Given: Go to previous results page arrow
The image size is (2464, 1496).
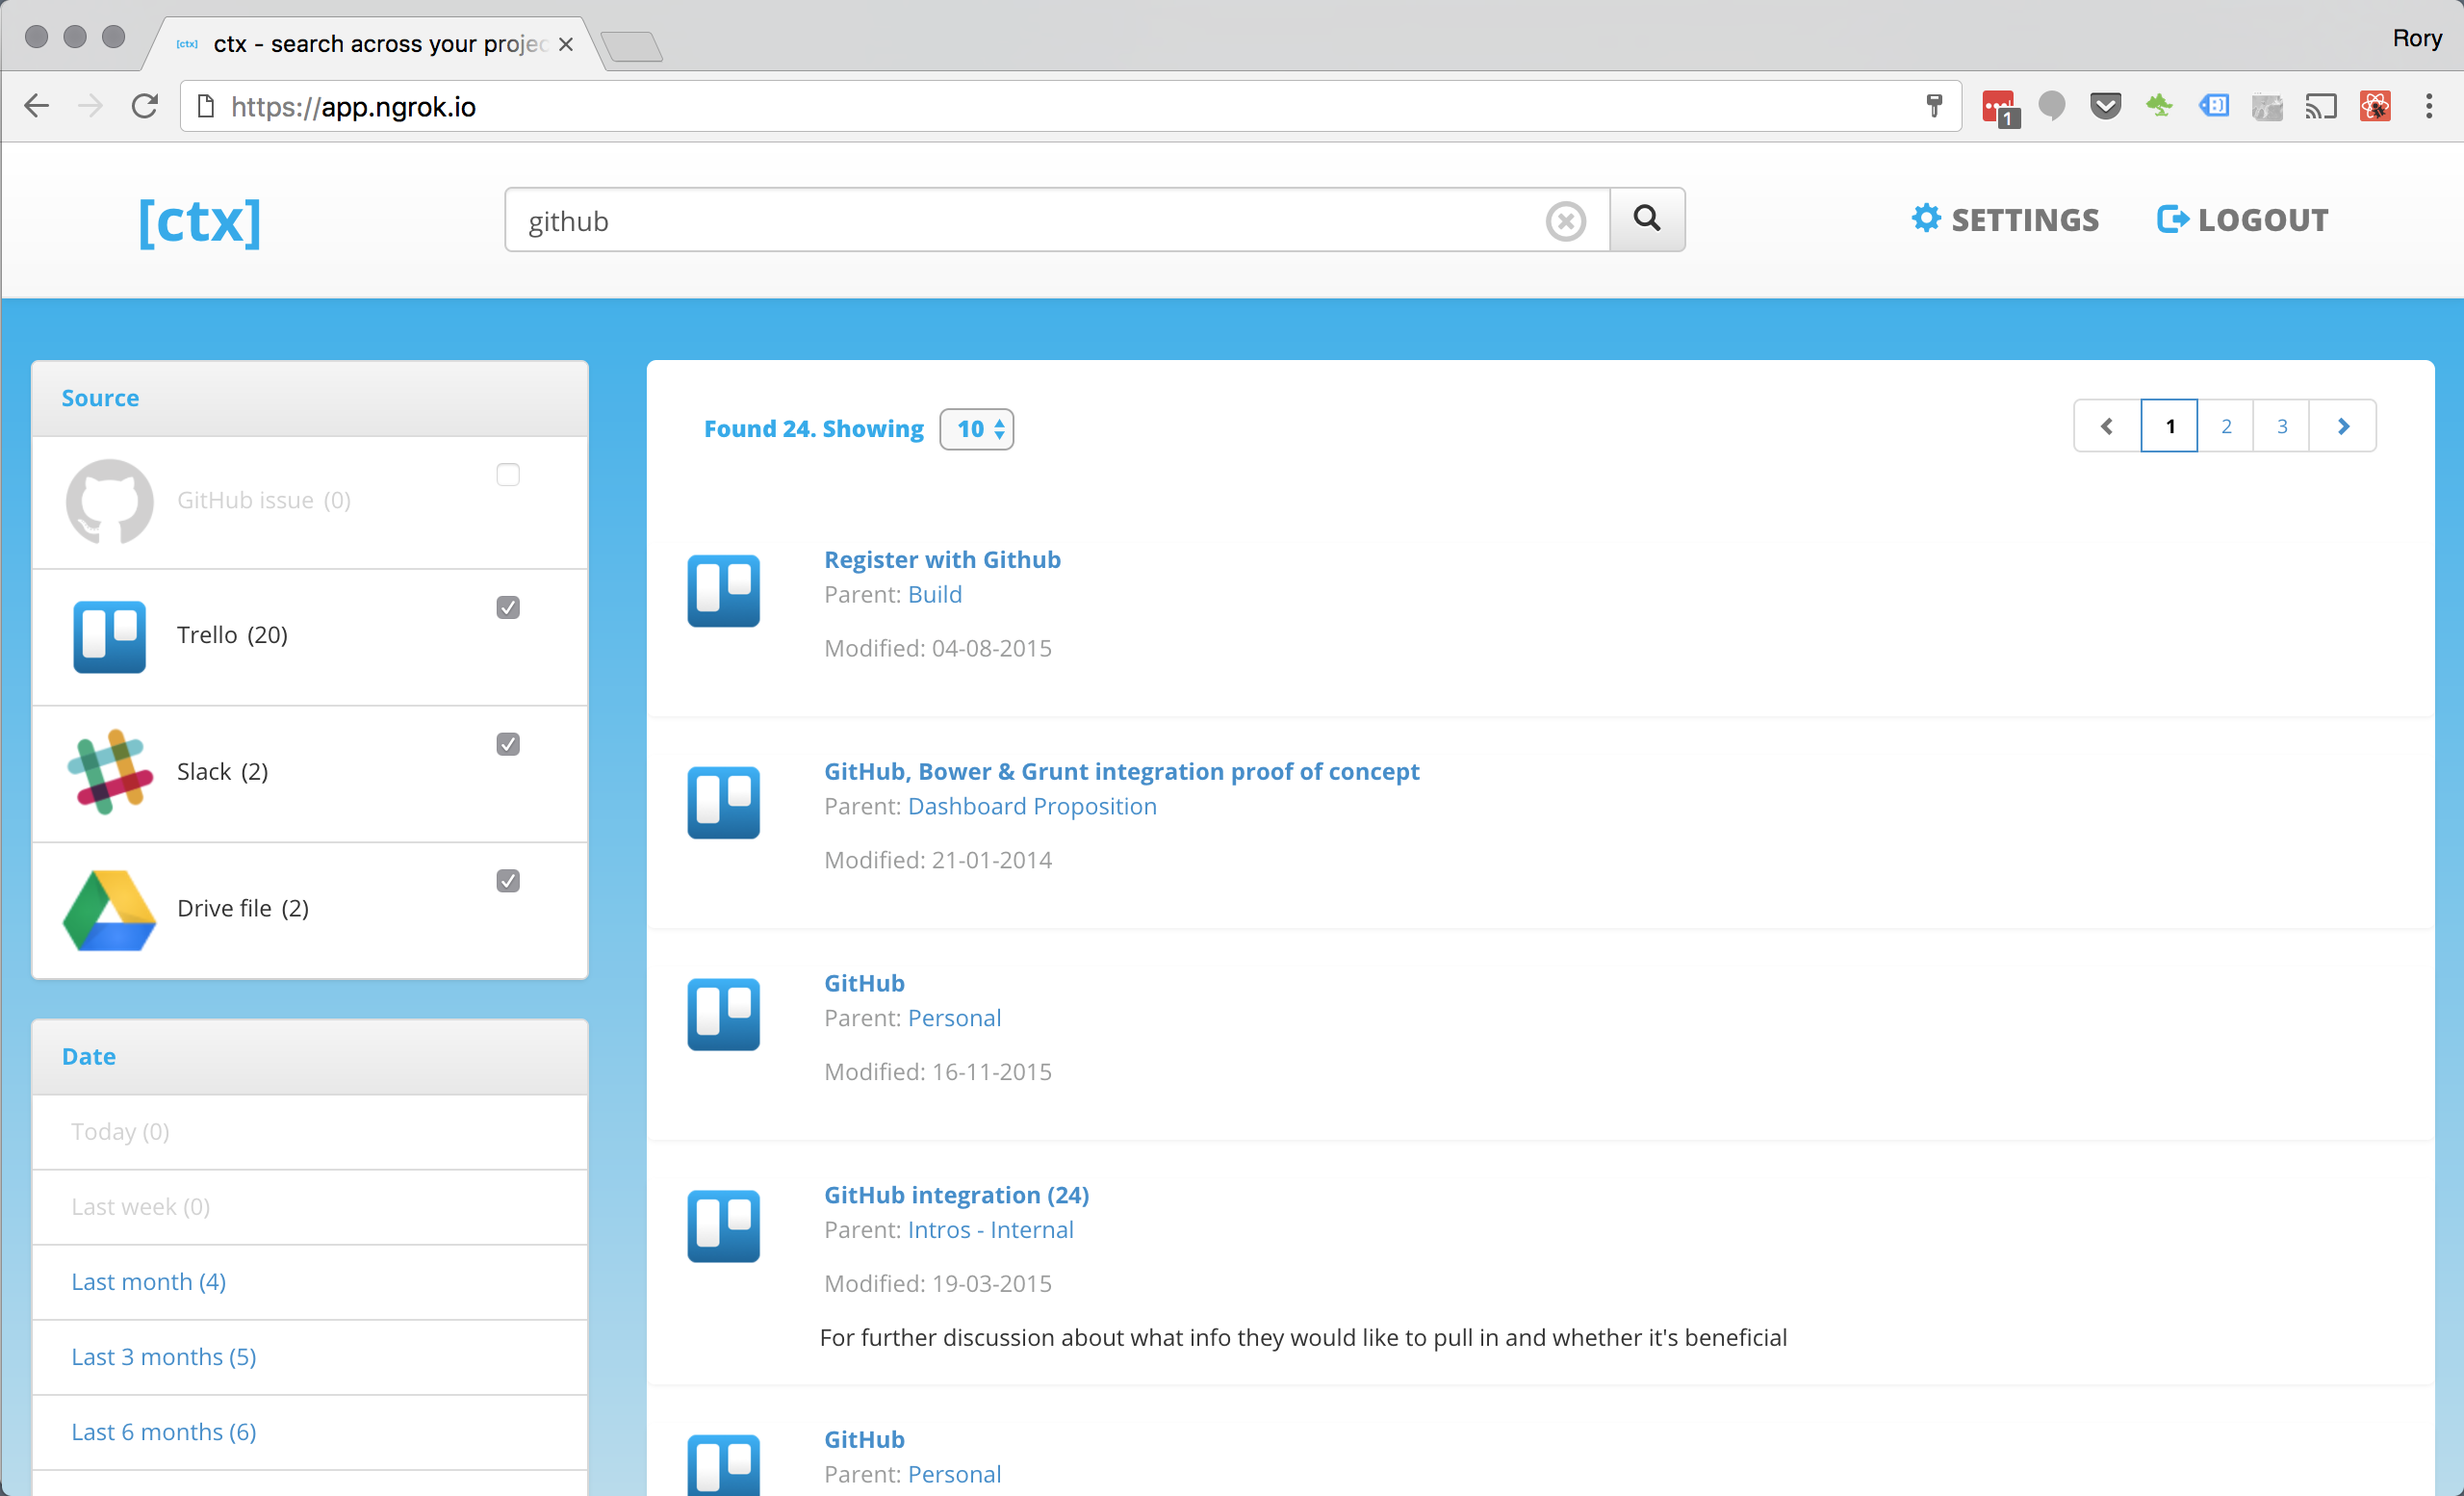Looking at the screenshot, I should coord(2107,426).
